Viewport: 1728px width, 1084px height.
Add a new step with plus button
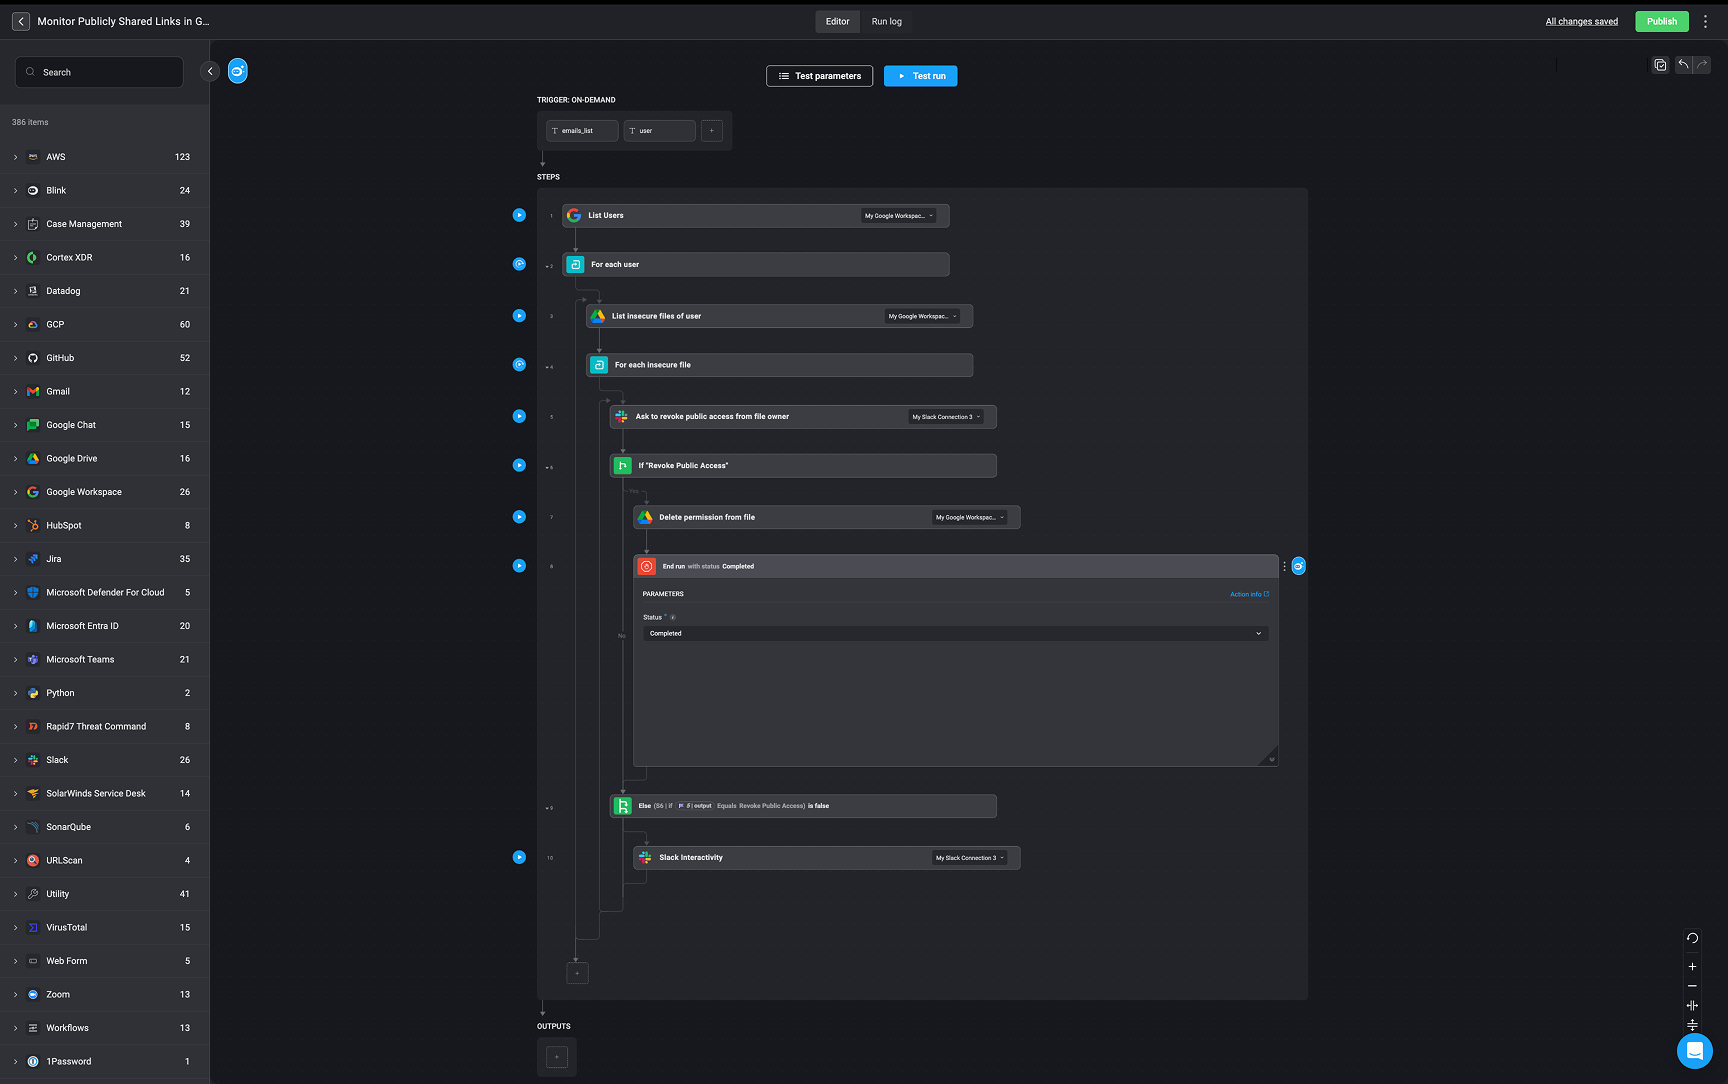click(x=577, y=973)
